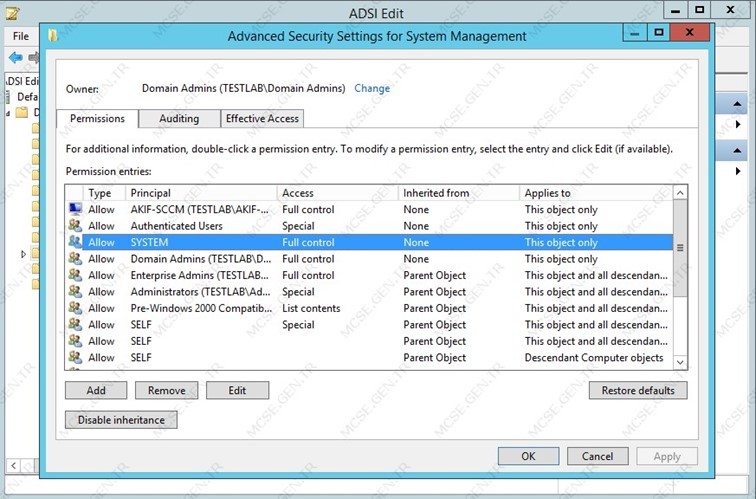Screen dimensions: 756x499
Task: Click 'Descendant Computer objects' cell
Action: click(x=594, y=358)
